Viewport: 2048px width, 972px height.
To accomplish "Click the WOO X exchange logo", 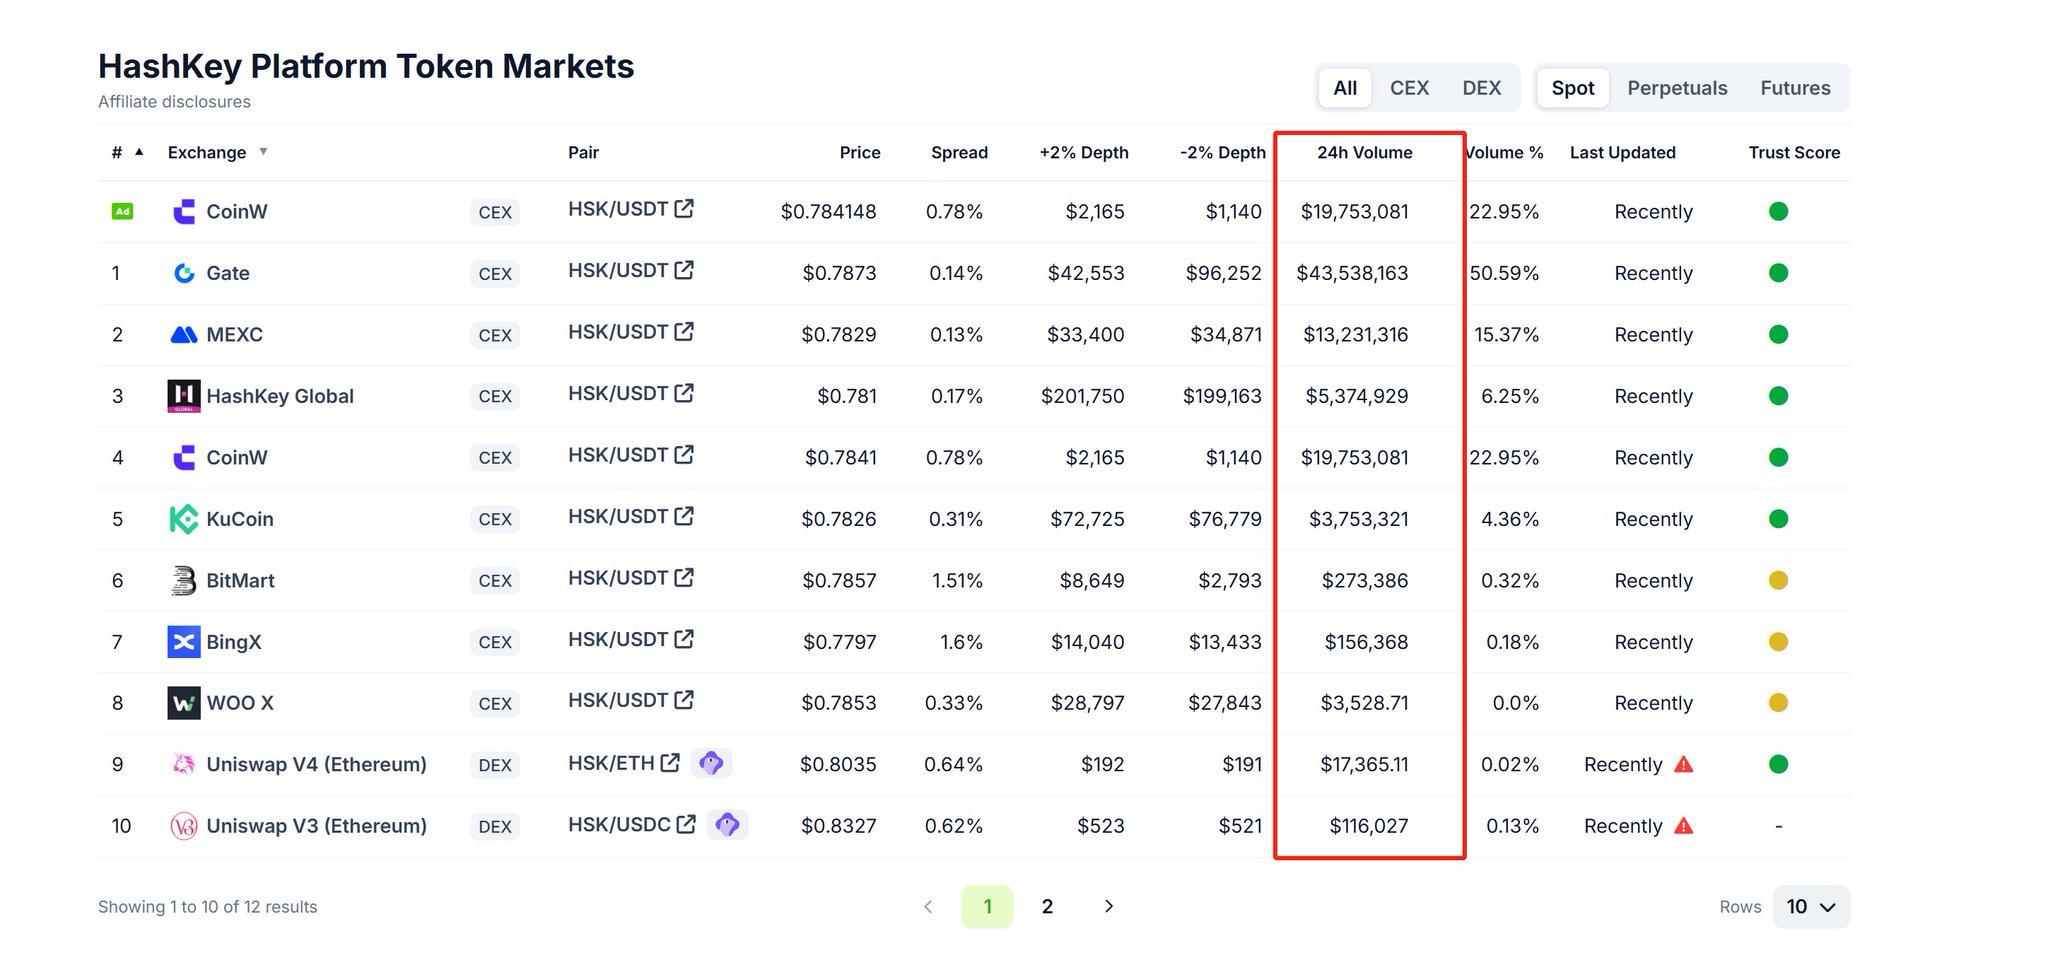I will [x=184, y=703].
